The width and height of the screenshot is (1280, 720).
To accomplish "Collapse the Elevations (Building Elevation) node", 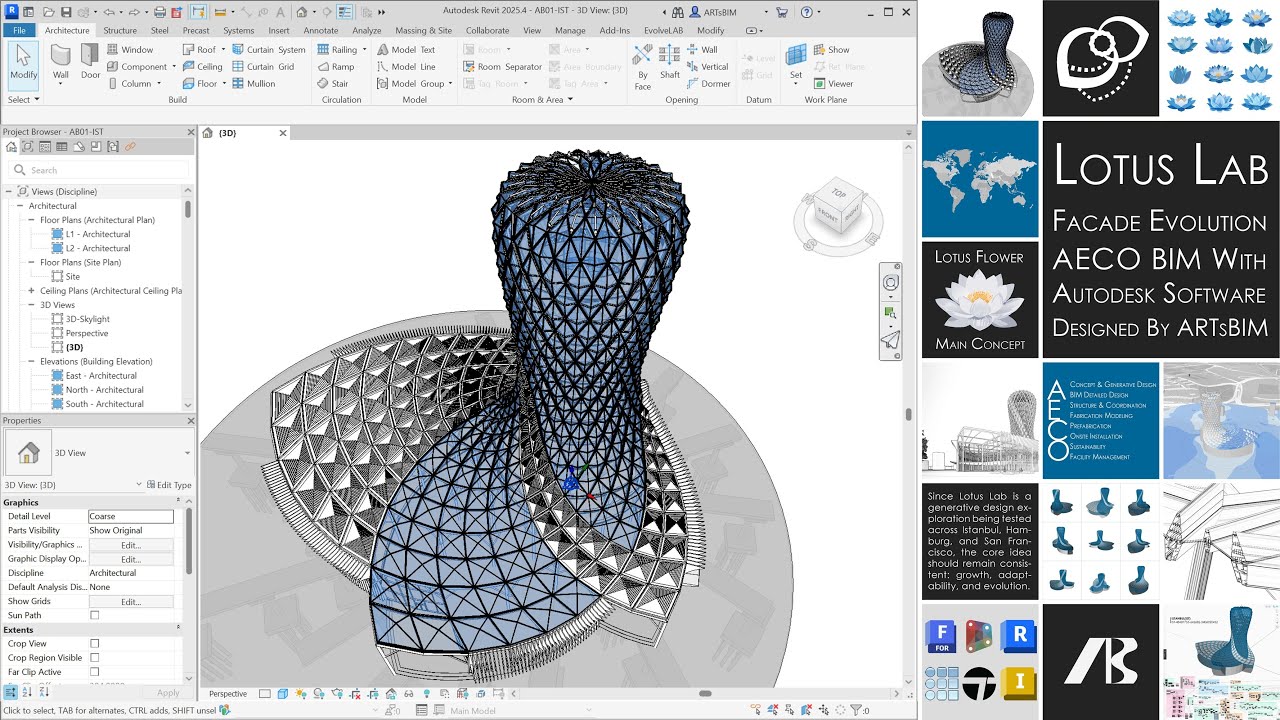I will pos(31,361).
